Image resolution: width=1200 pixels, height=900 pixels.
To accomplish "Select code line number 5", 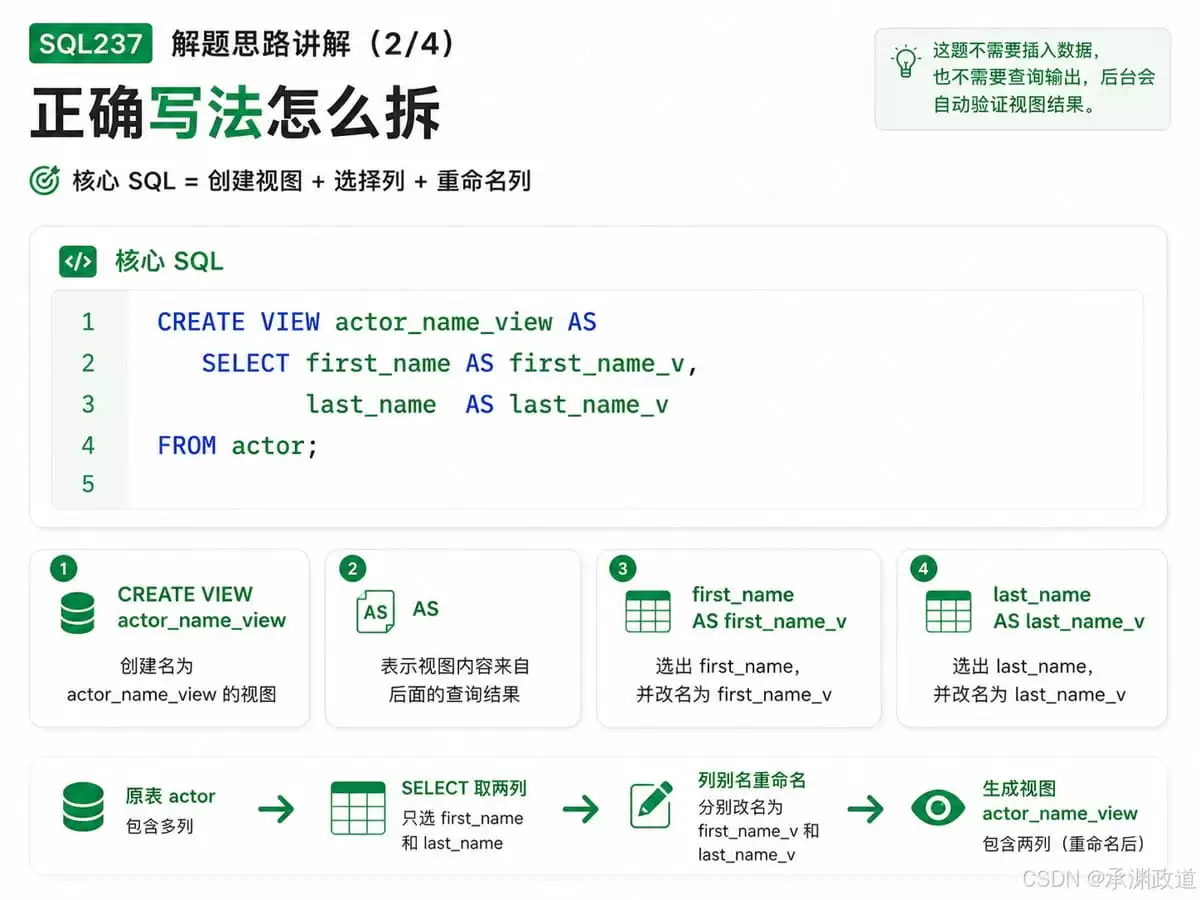I will coord(88,485).
